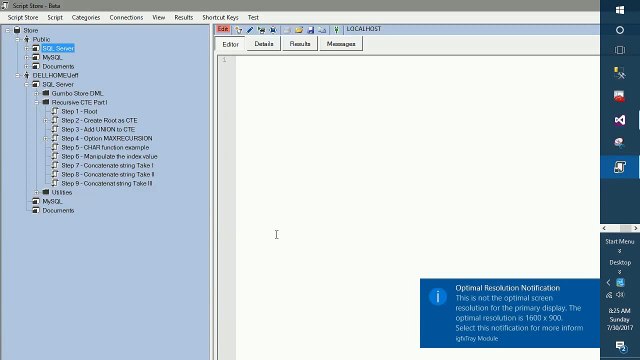Open the Results menu in menu bar
Image resolution: width=640 pixels, height=360 pixels.
point(183,18)
